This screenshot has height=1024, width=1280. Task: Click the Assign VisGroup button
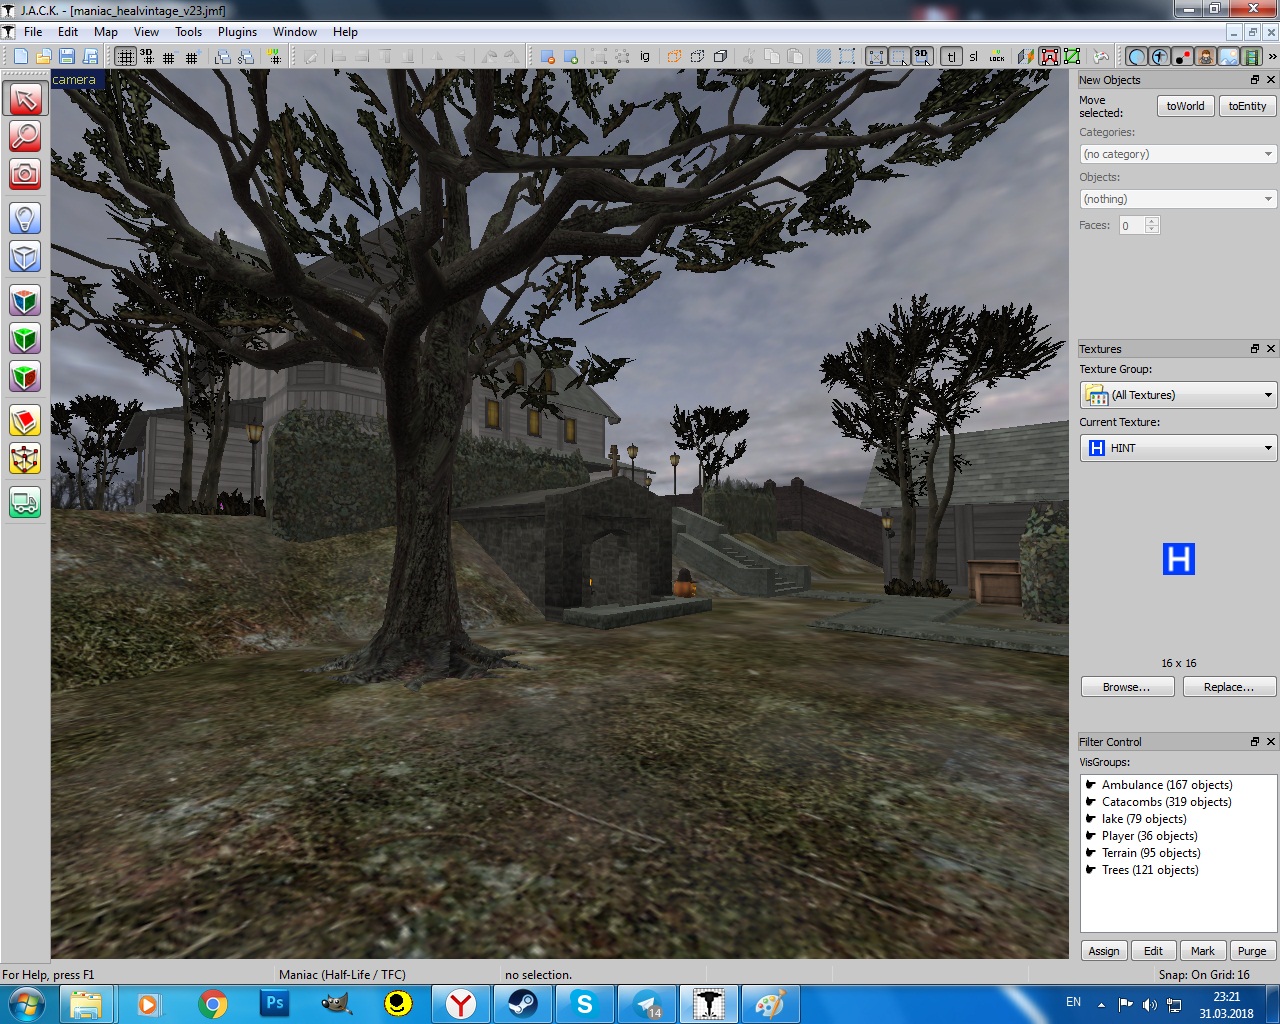coord(1104,951)
